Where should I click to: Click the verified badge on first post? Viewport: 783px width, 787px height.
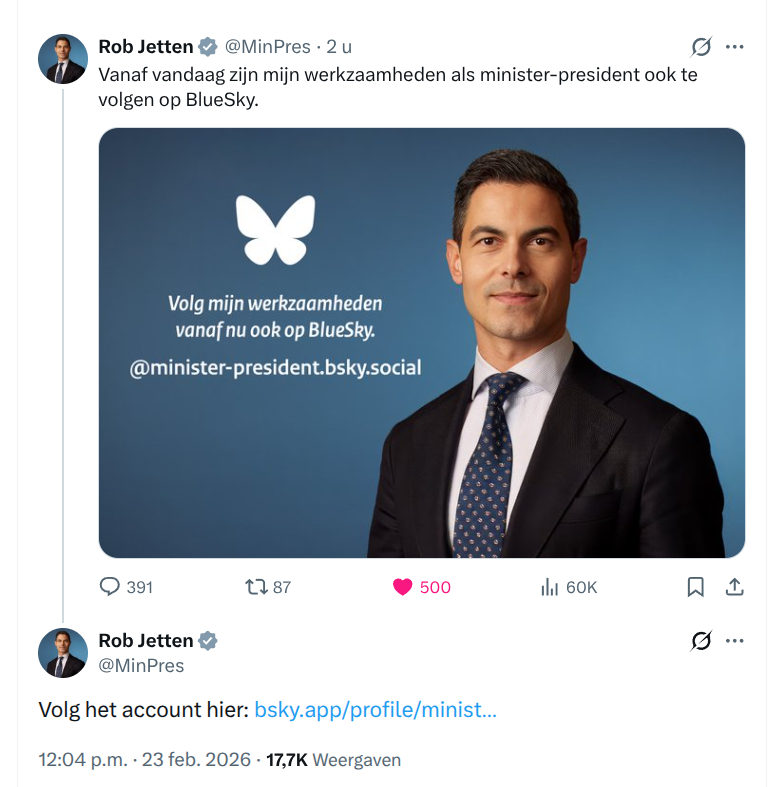[x=208, y=47]
